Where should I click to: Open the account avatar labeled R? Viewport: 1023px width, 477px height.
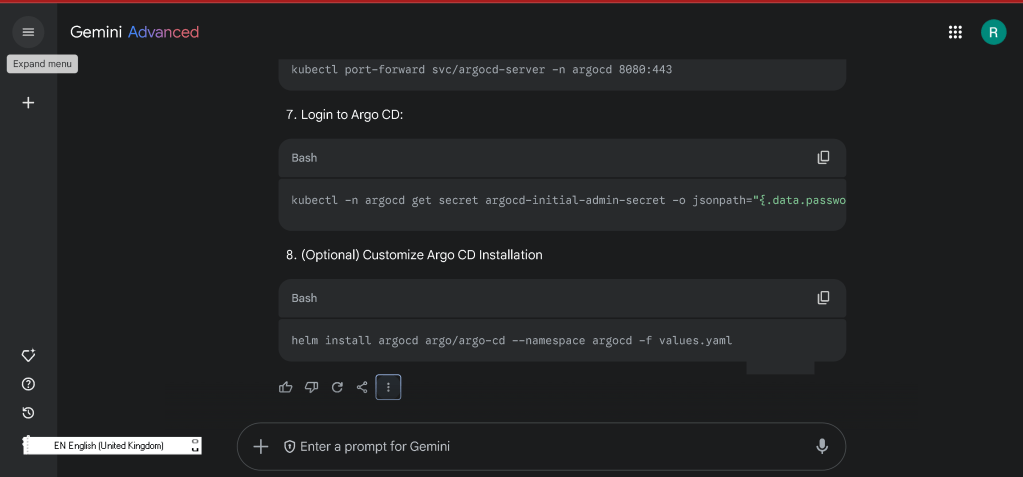click(993, 32)
